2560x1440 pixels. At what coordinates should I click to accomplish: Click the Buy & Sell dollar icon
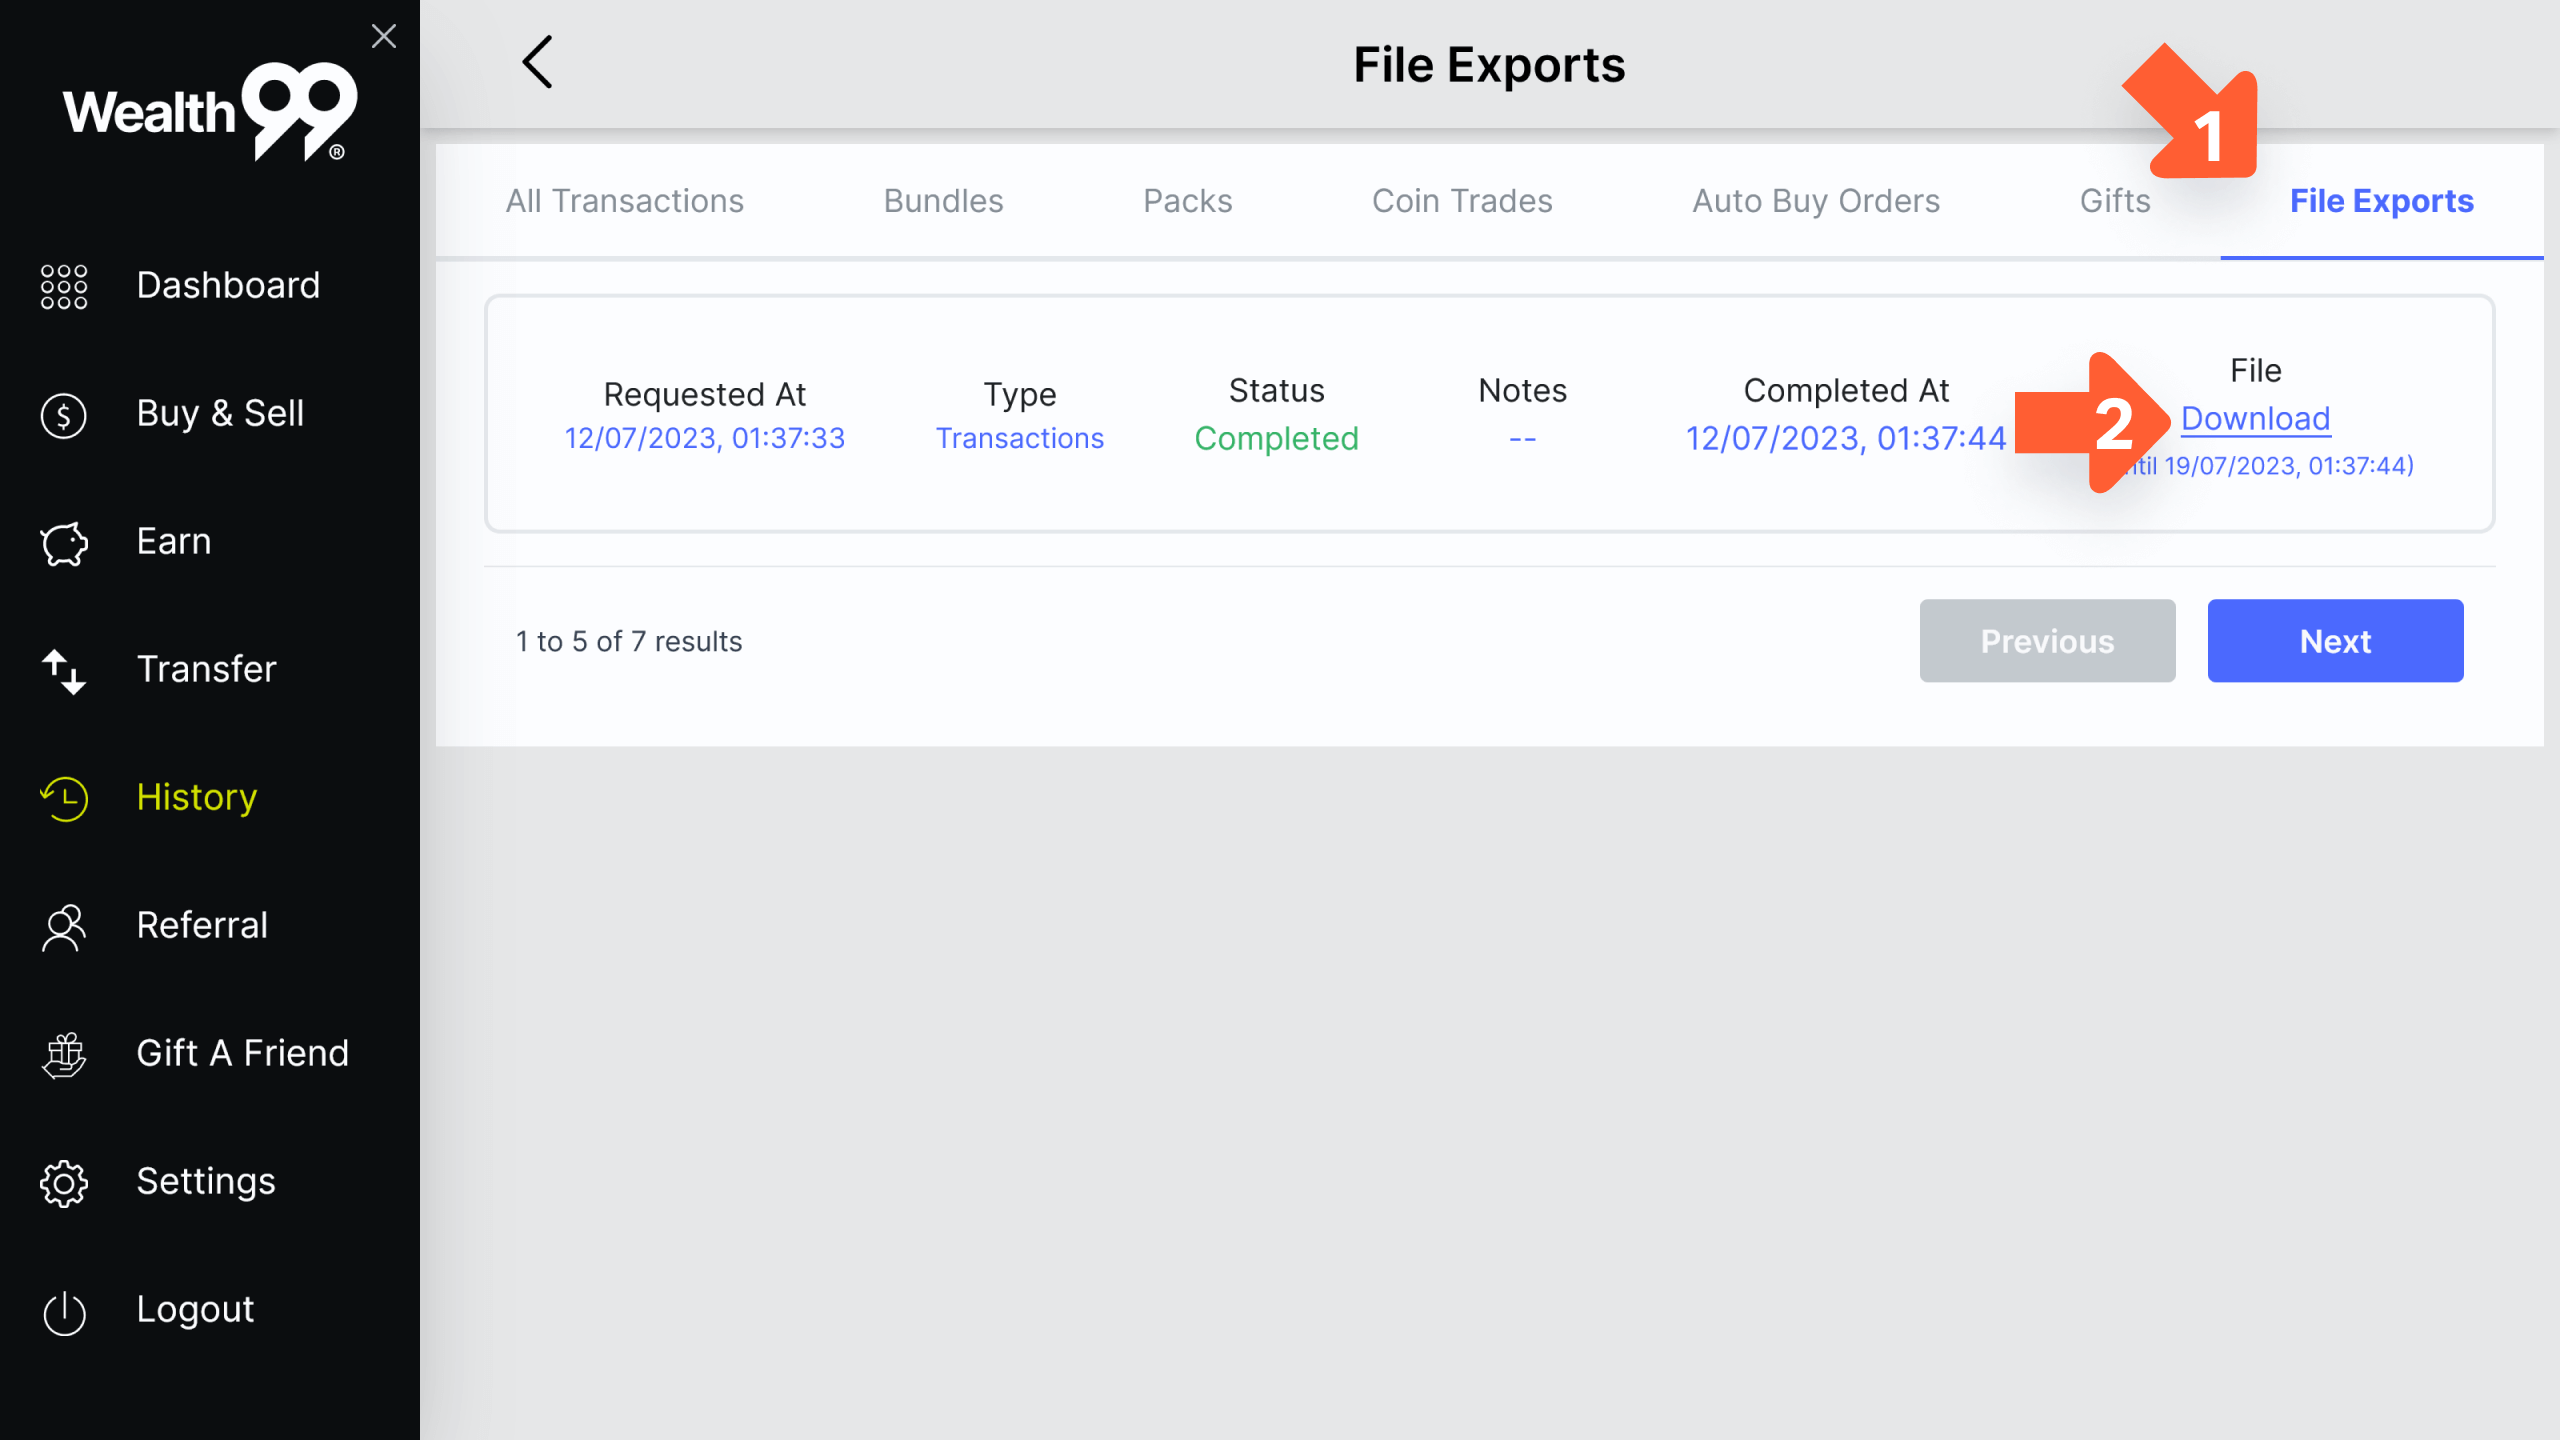(64, 414)
